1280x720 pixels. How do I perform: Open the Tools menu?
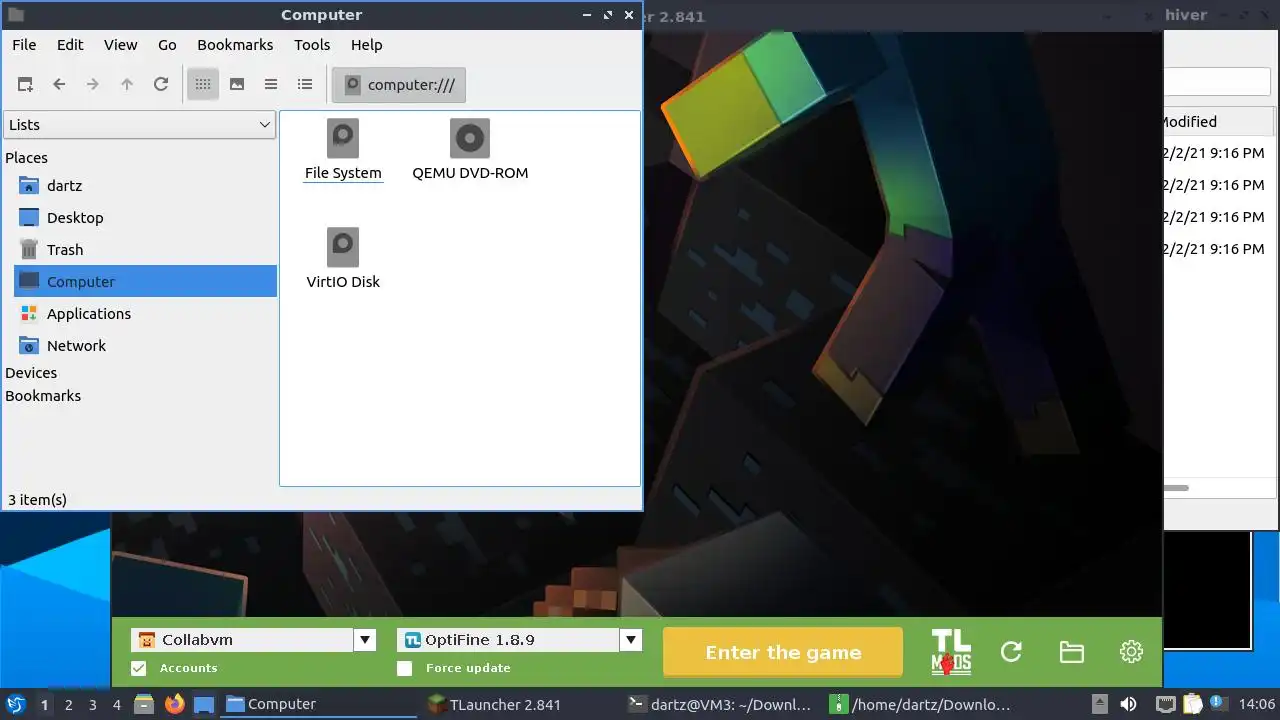312,45
